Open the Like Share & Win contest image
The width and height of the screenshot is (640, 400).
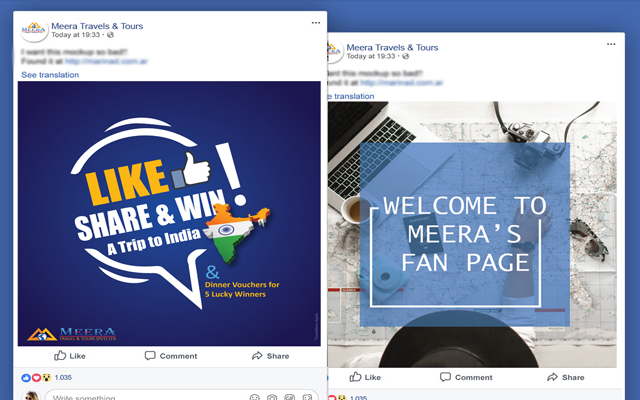[x=169, y=213]
